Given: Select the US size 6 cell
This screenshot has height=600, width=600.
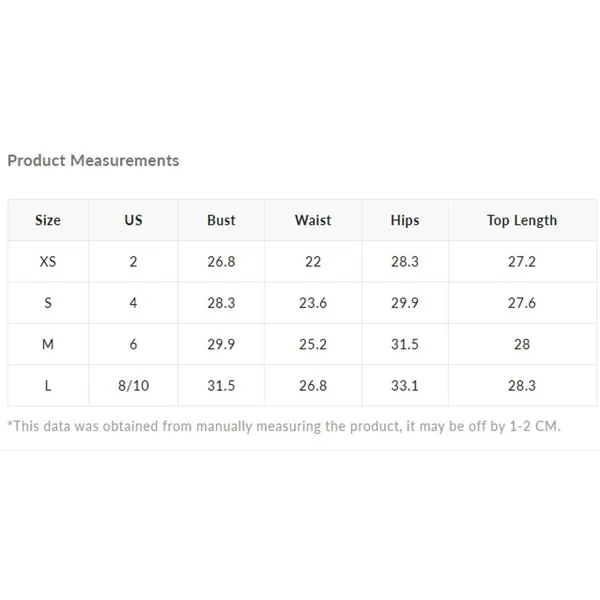Looking at the screenshot, I should [133, 344].
